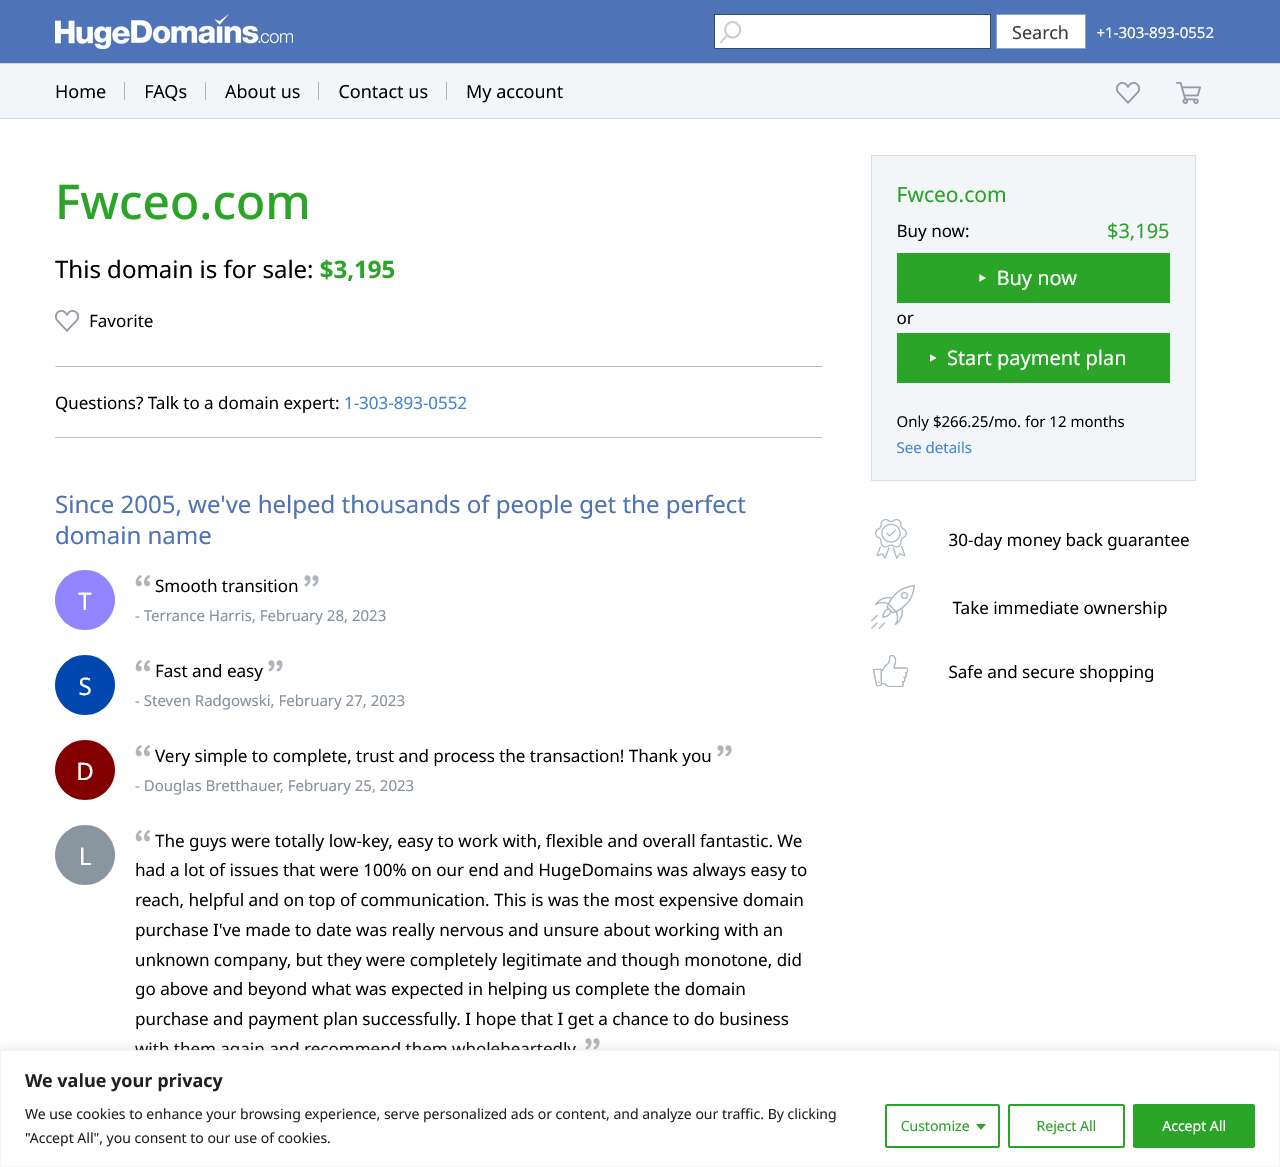Click the money back guarantee badge icon
1280x1167 pixels.
tap(890, 539)
